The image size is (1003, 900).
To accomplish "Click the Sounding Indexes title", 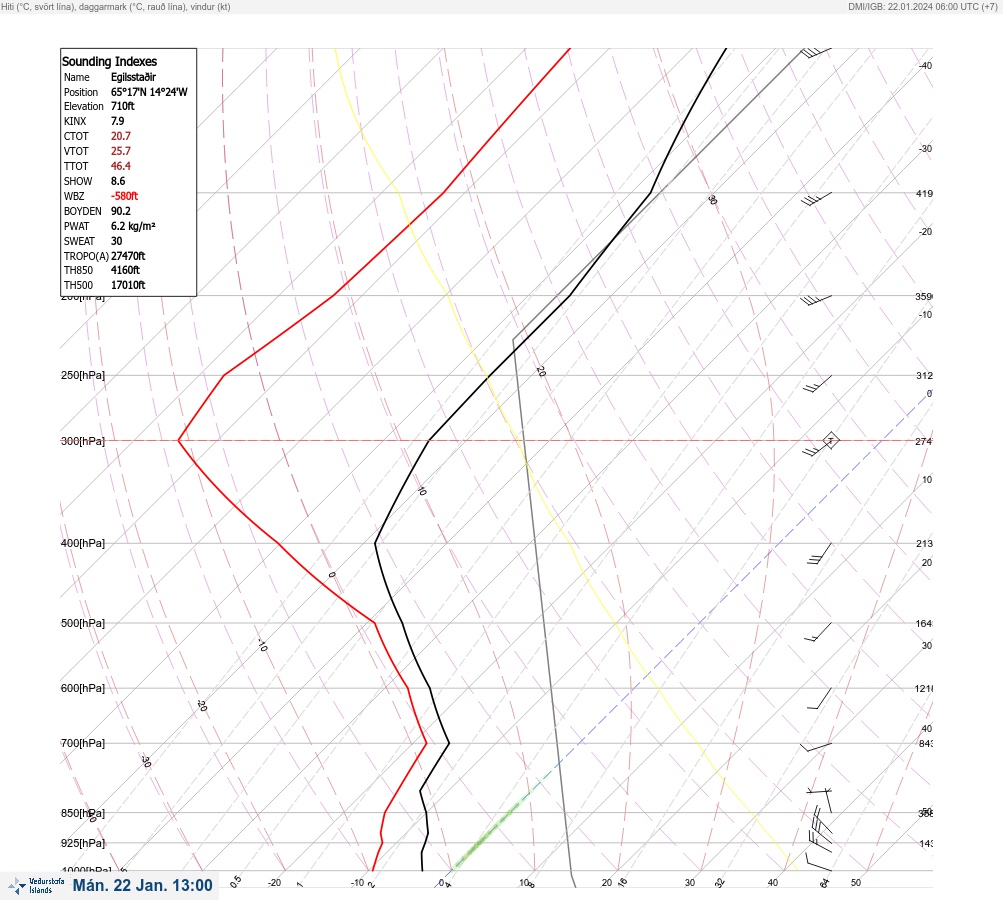I will coord(109,61).
